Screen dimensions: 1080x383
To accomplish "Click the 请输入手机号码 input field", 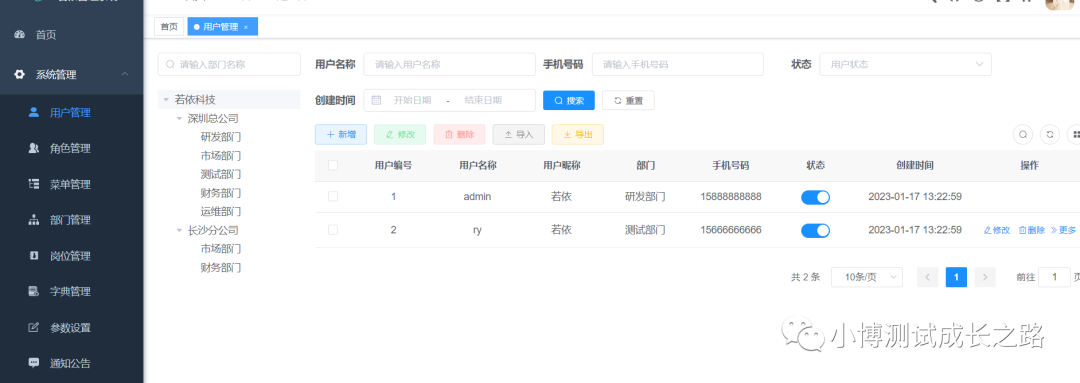I will 678,64.
